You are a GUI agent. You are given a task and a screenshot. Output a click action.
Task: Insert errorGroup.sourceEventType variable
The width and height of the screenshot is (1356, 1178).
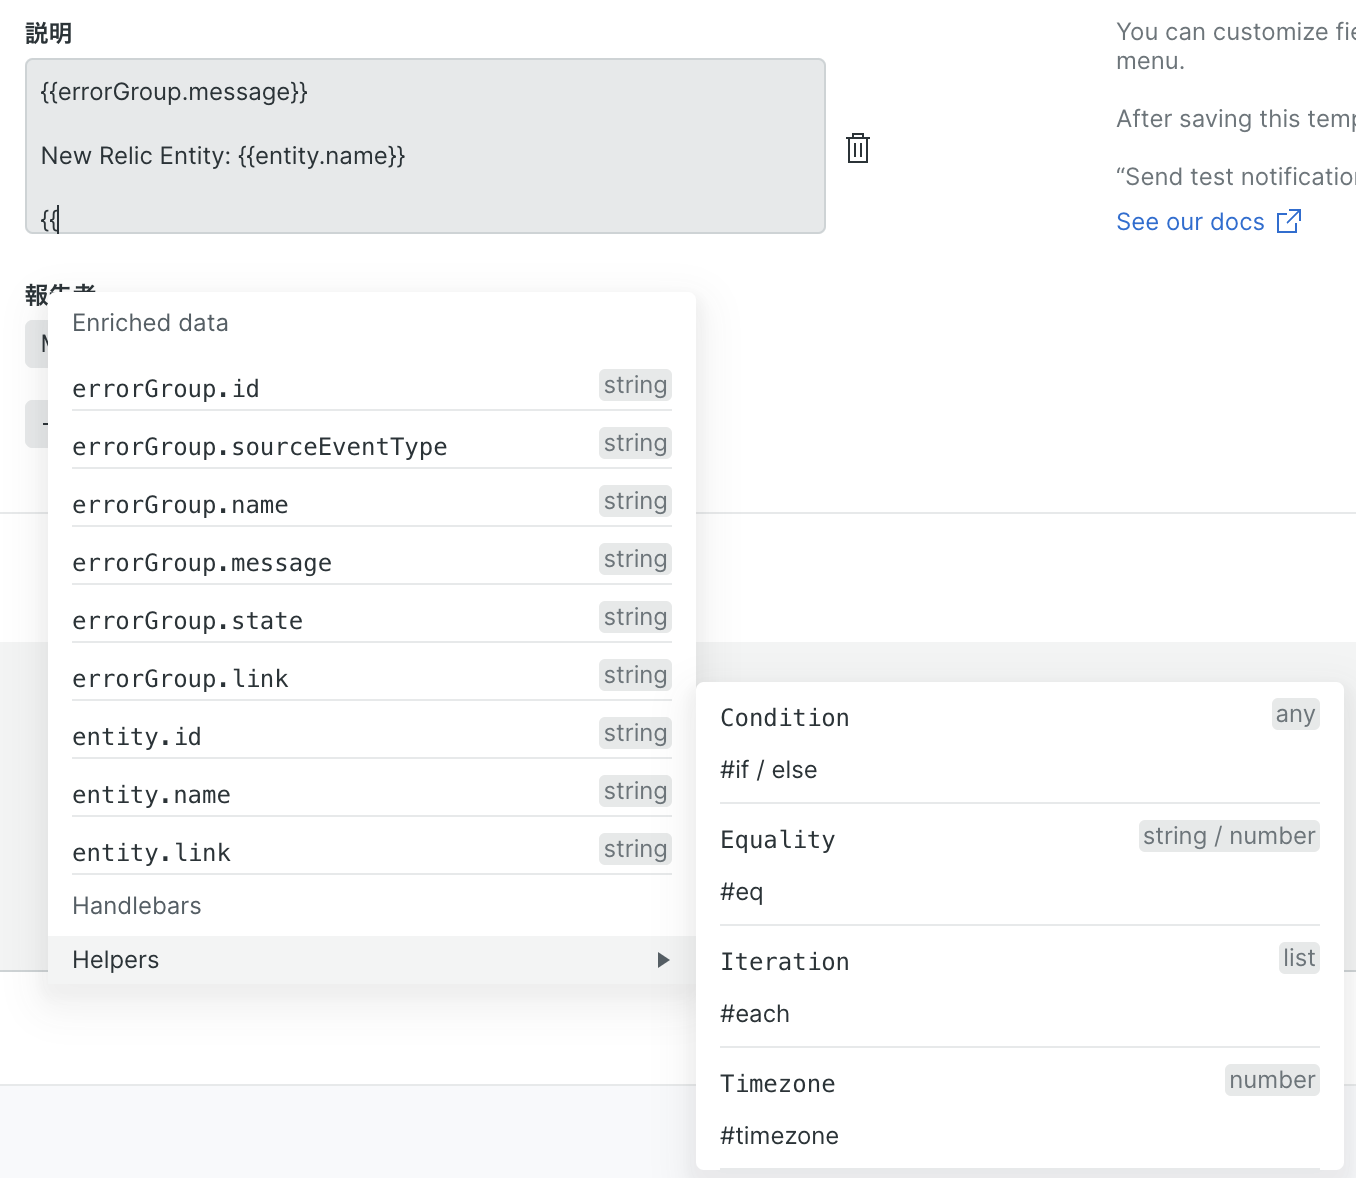coord(260,447)
